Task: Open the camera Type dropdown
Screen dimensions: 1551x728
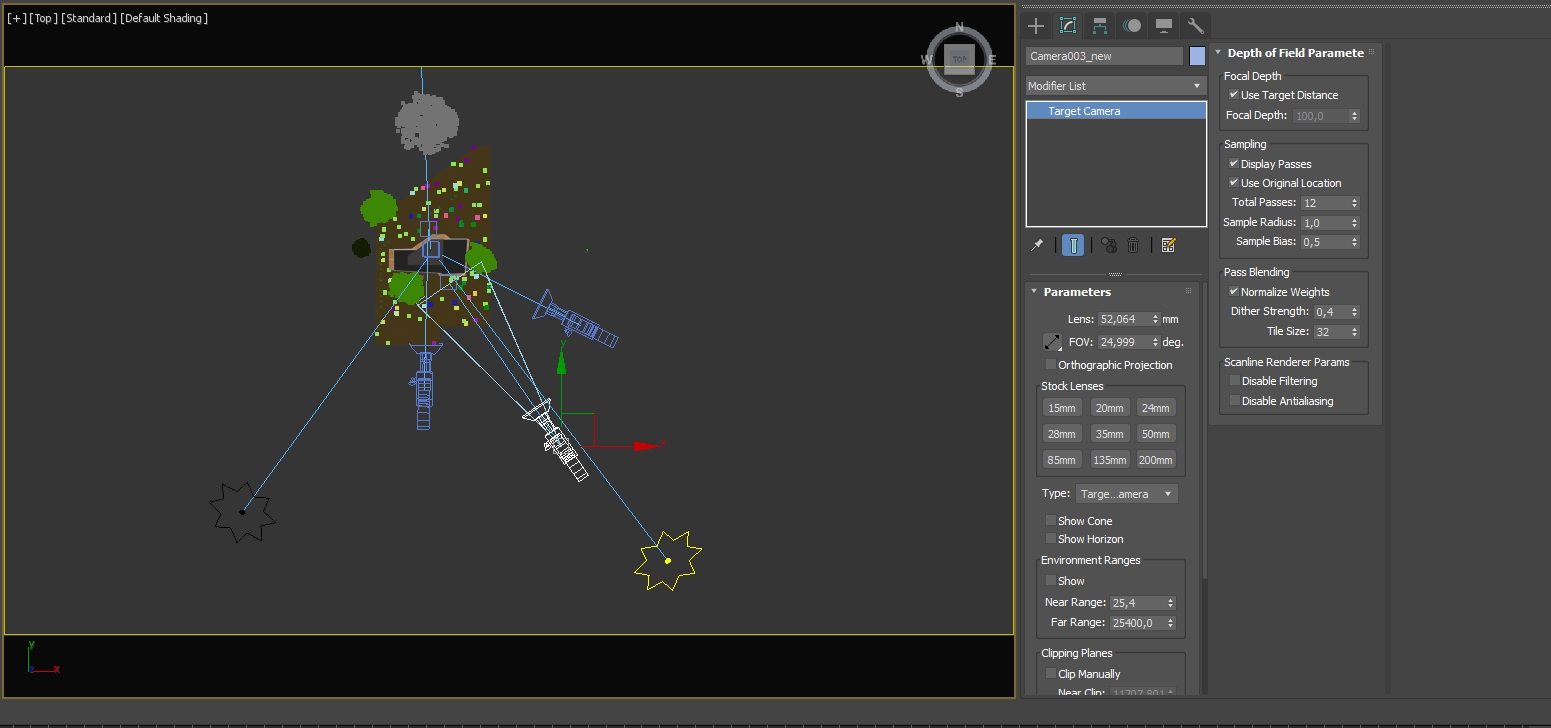Action: coord(1126,494)
